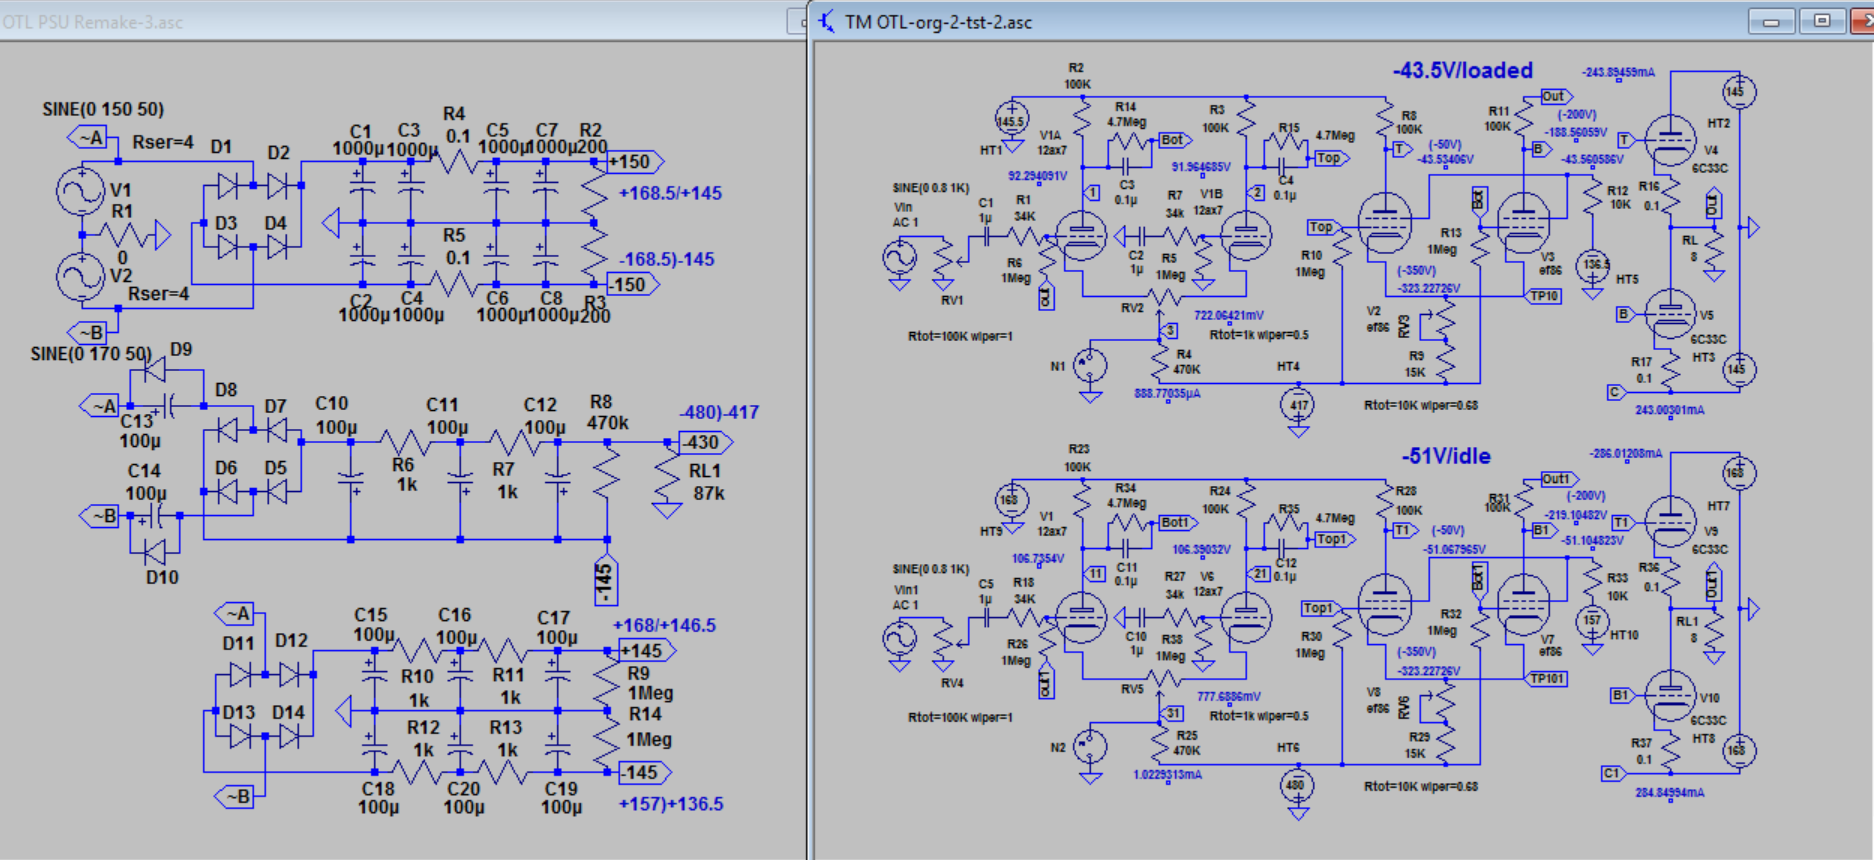Click the -480)-417 annotation text
Viewport: 1874px width, 860px height.
pyautogui.click(x=719, y=412)
